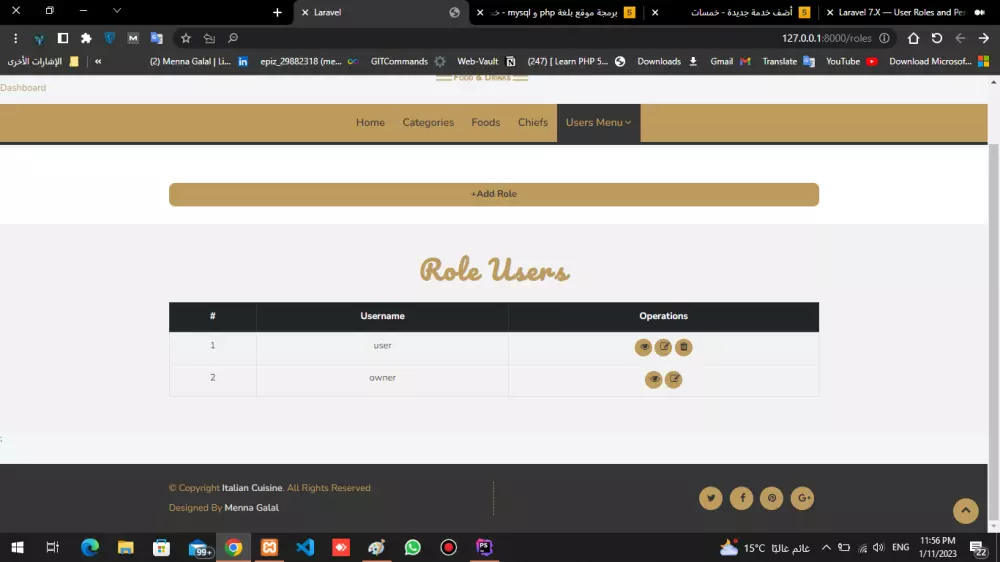Open the Twitter footer link
Screen dimensions: 1000x562
point(710,498)
